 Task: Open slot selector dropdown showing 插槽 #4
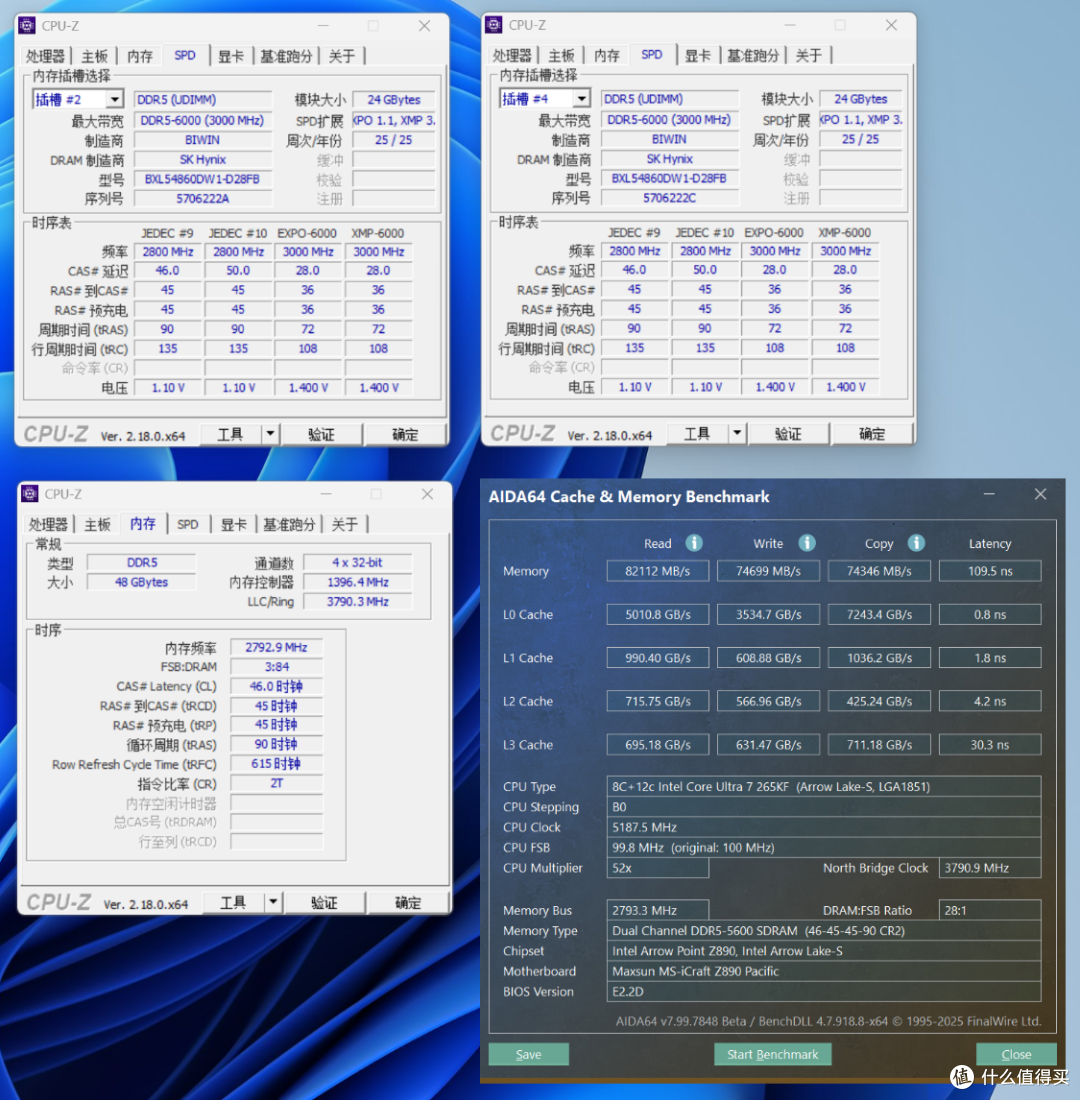[581, 99]
